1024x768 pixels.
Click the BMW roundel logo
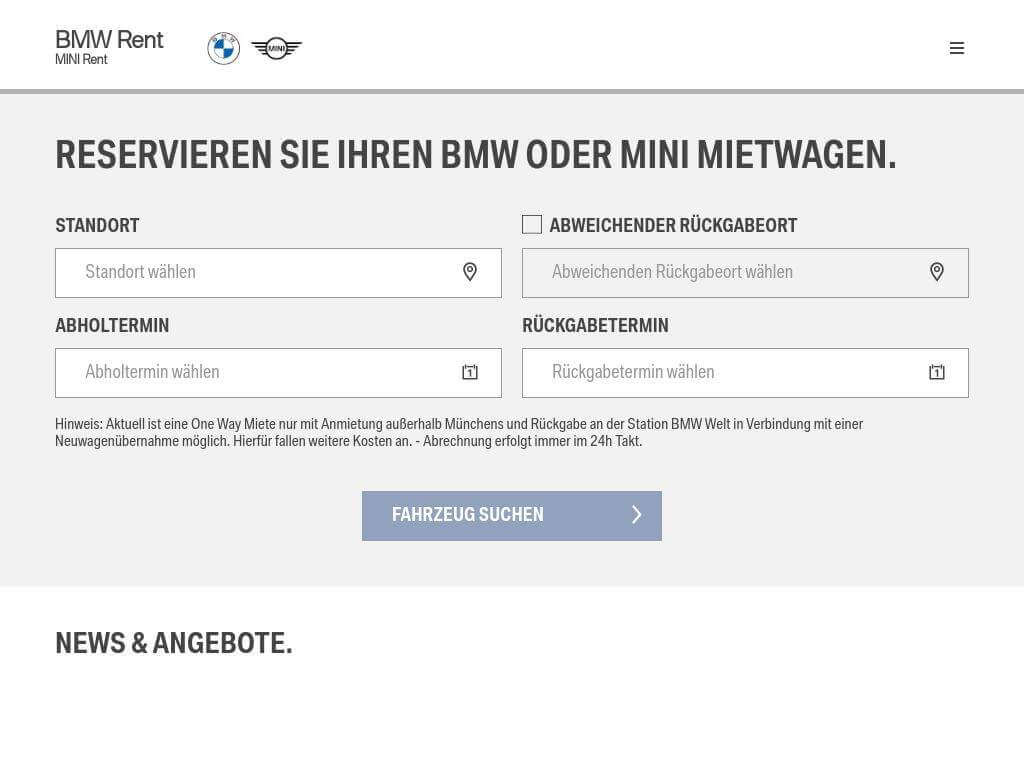224,47
